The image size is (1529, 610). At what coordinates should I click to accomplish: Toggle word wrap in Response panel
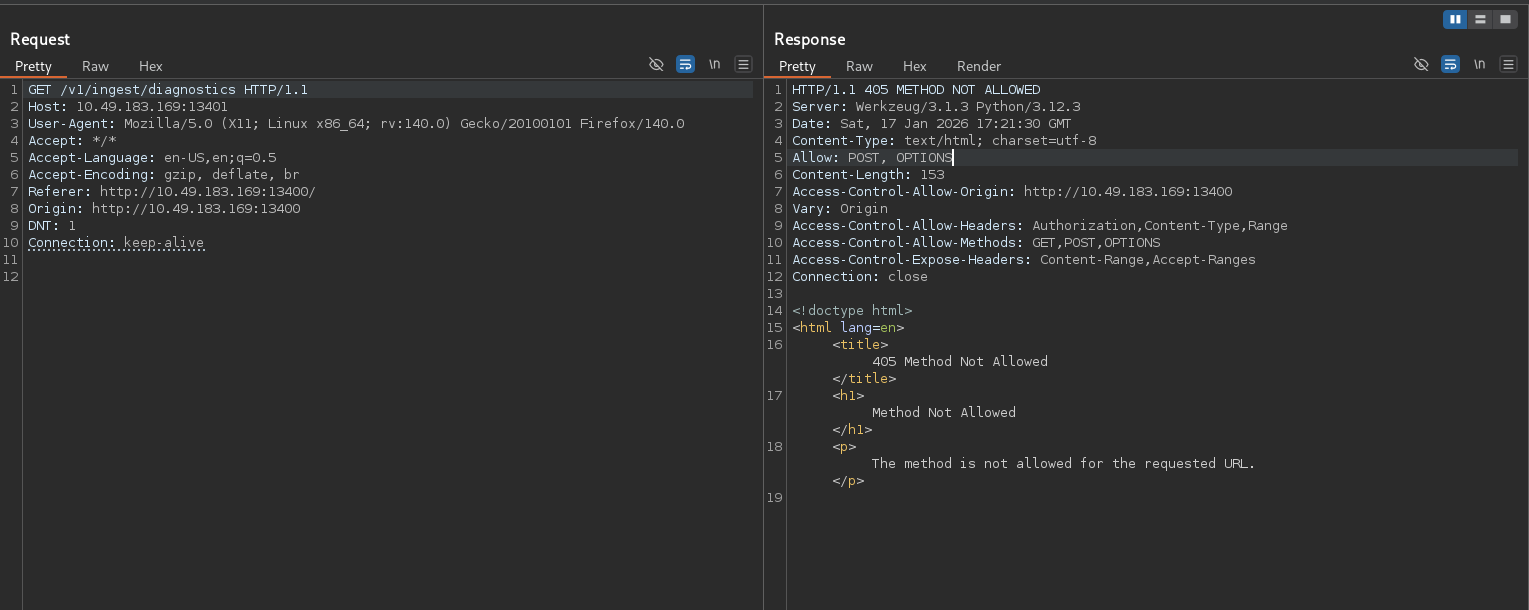[1450, 64]
